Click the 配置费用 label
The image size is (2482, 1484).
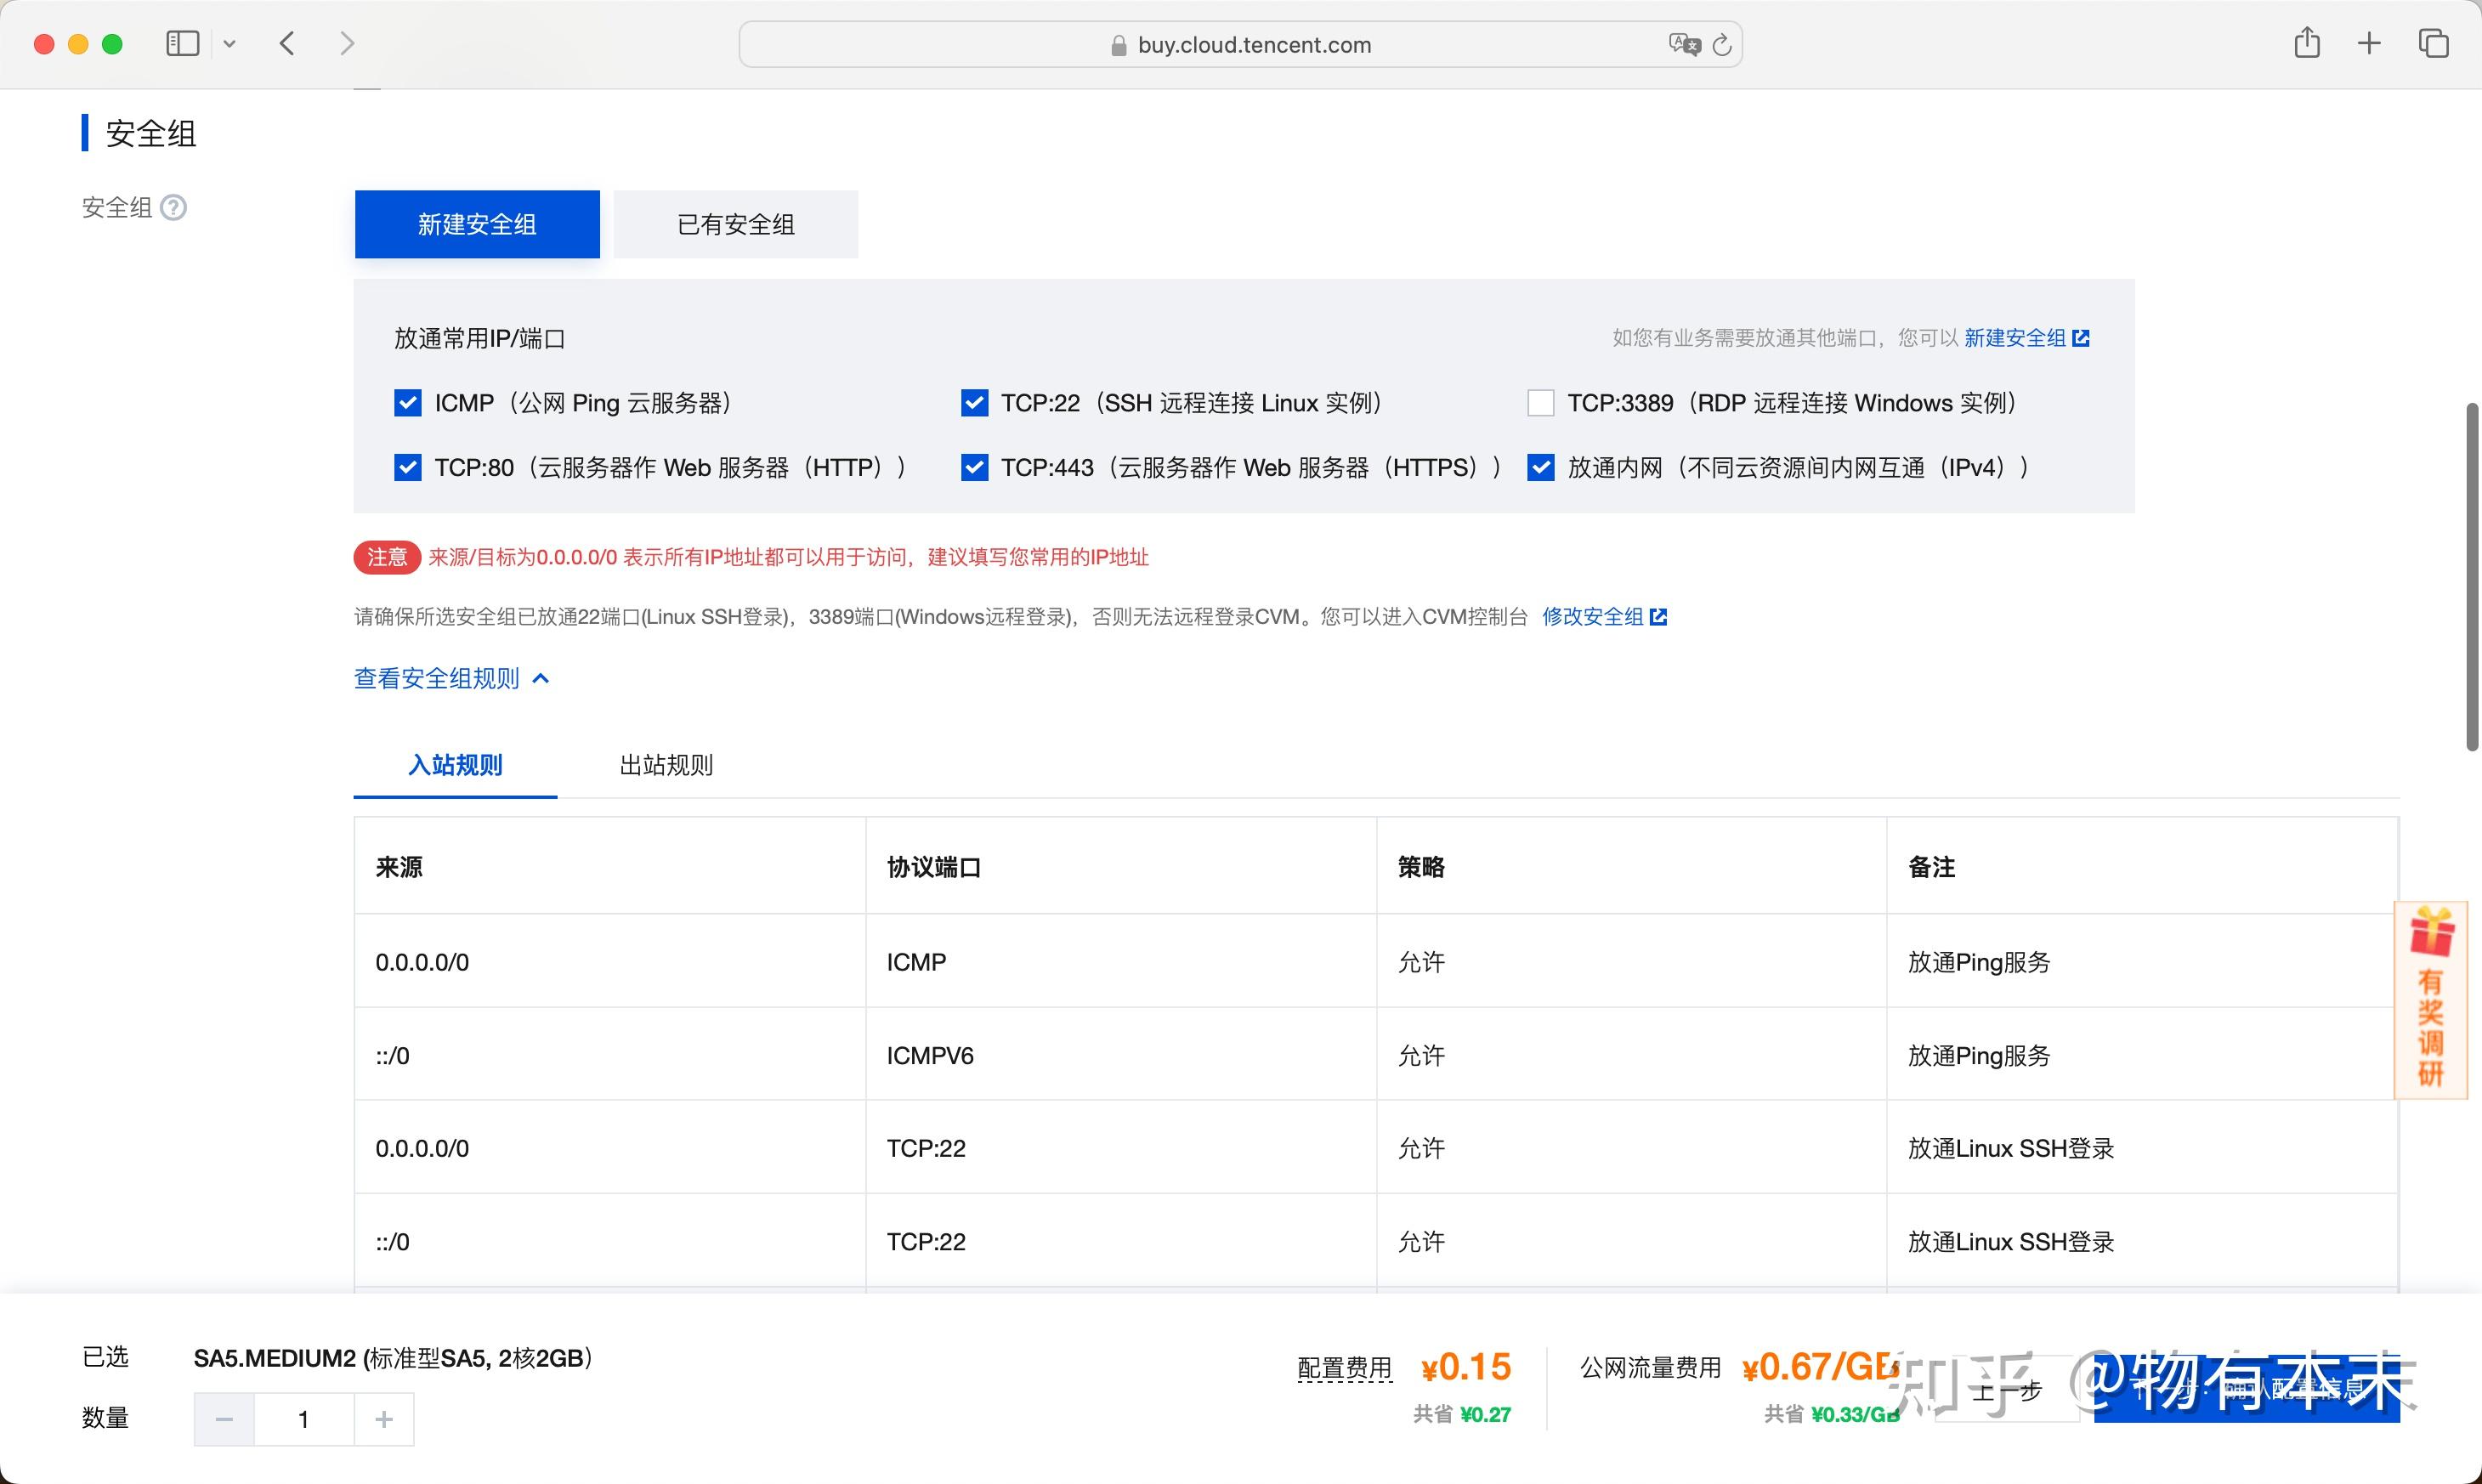(x=1345, y=1368)
